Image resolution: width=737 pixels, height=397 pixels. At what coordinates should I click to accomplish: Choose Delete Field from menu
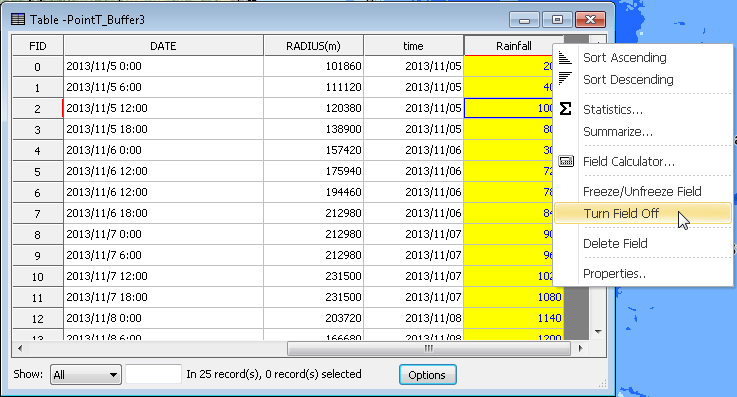(615, 243)
